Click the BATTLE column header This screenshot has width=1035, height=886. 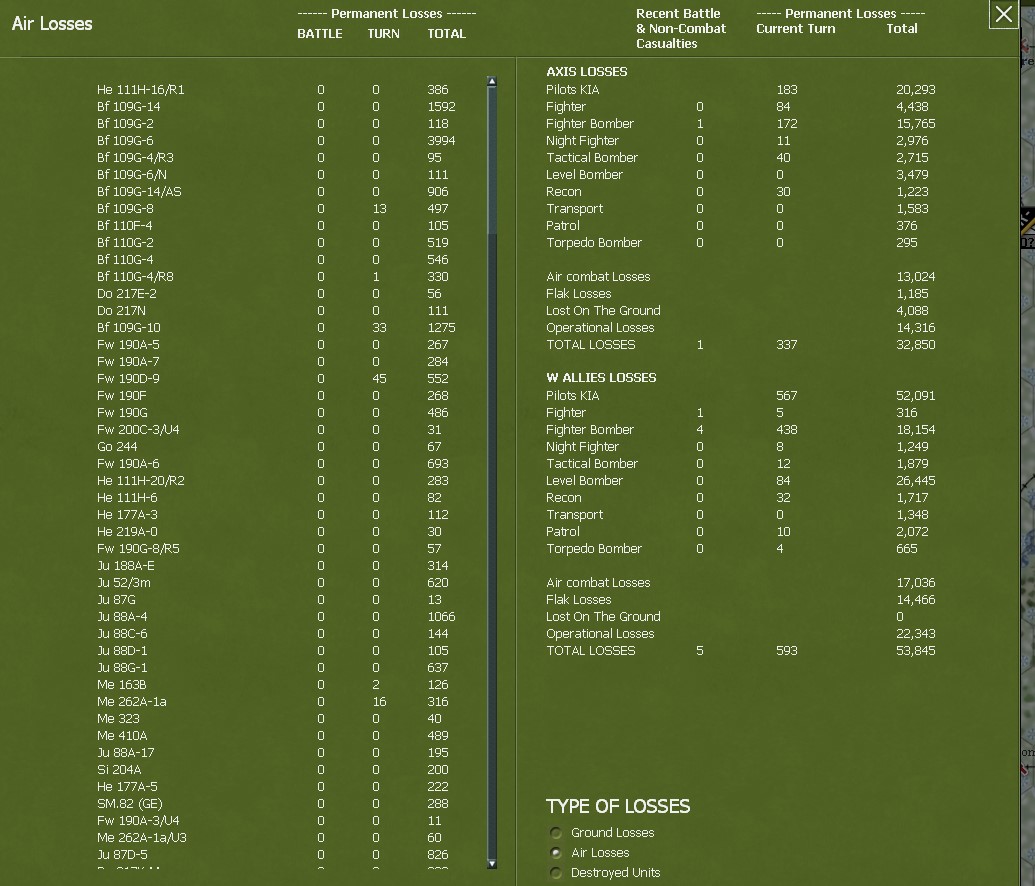319,33
